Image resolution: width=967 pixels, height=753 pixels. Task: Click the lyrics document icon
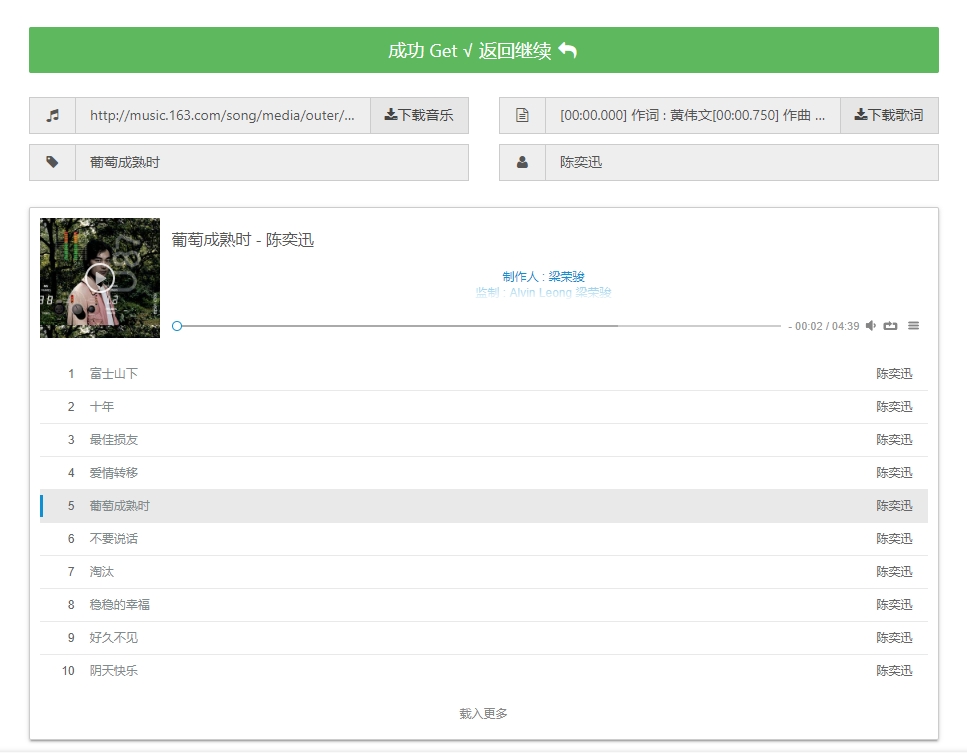[521, 115]
